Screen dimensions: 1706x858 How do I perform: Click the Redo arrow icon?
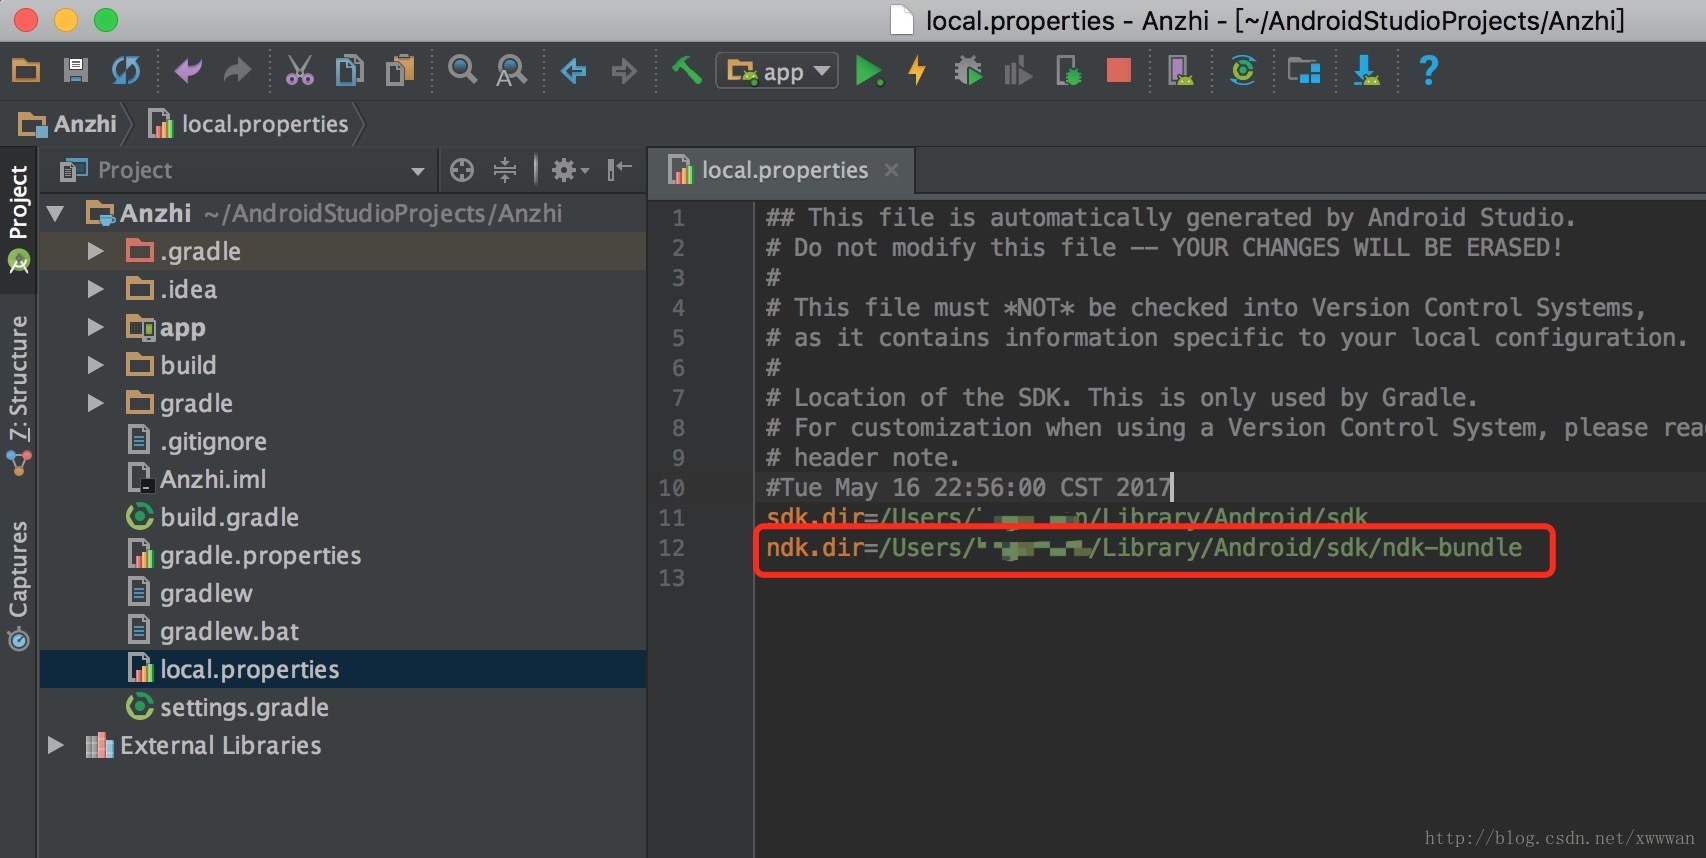point(237,70)
